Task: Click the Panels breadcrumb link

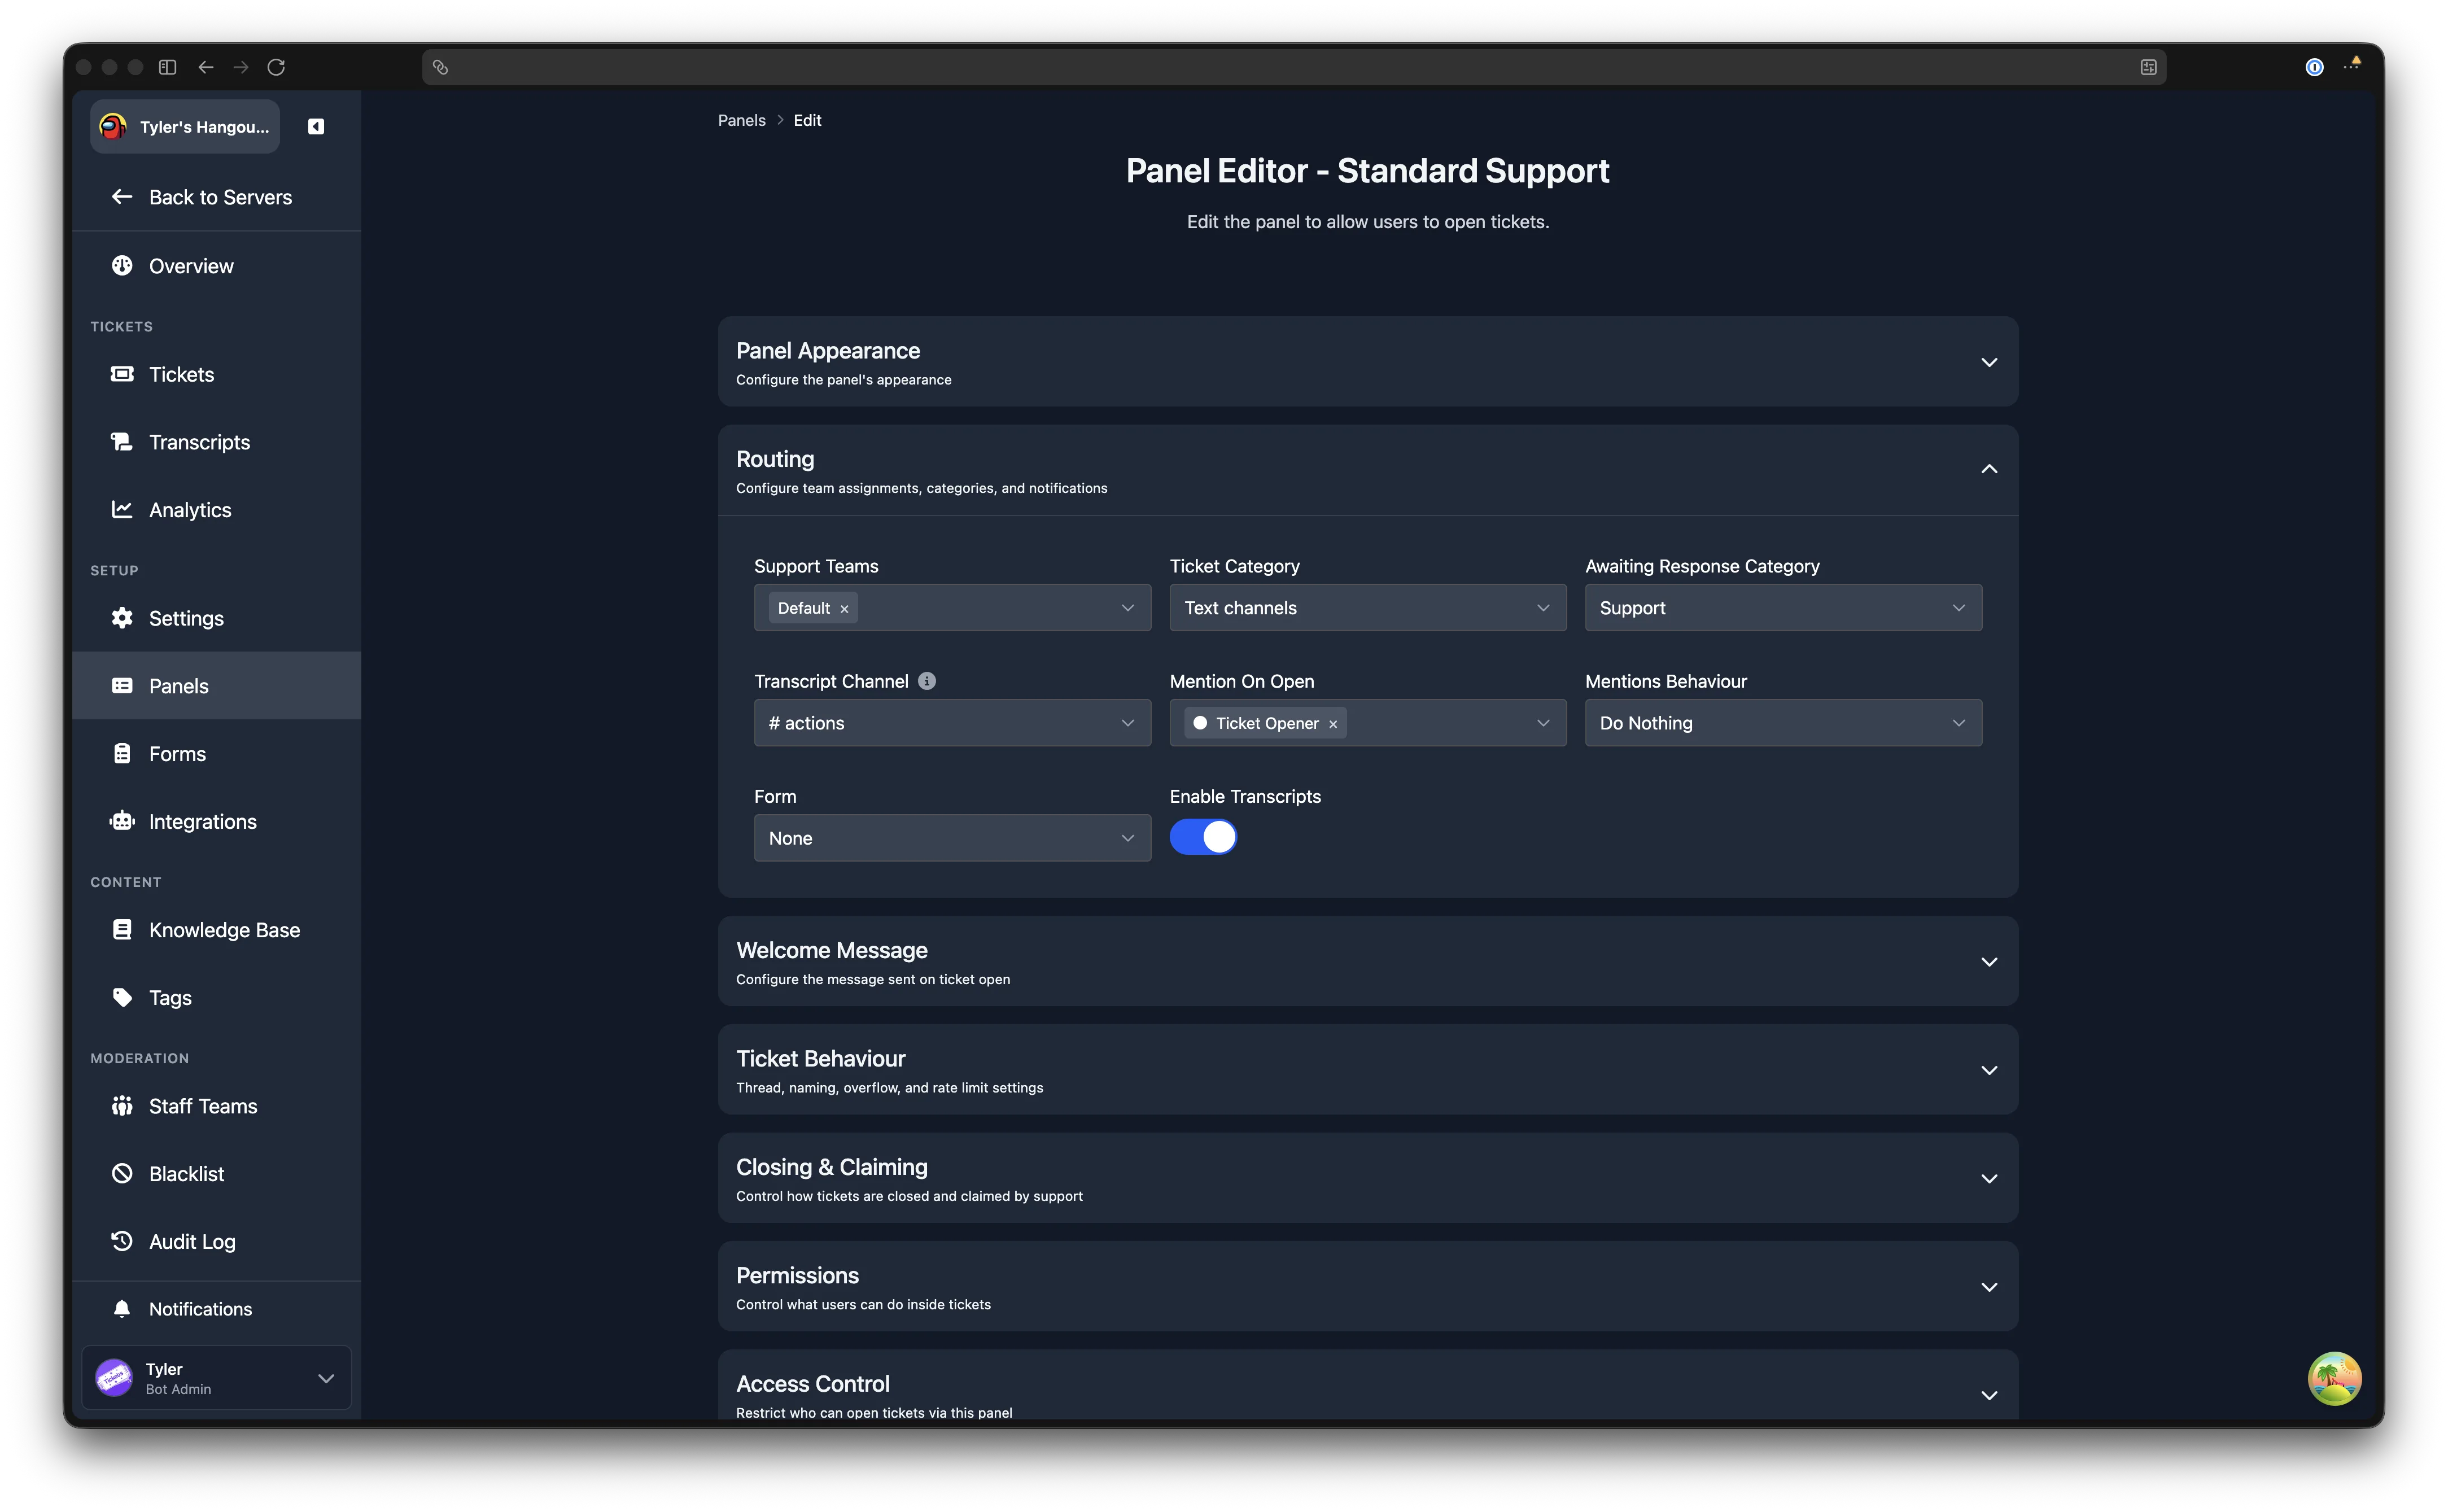Action: coord(741,120)
